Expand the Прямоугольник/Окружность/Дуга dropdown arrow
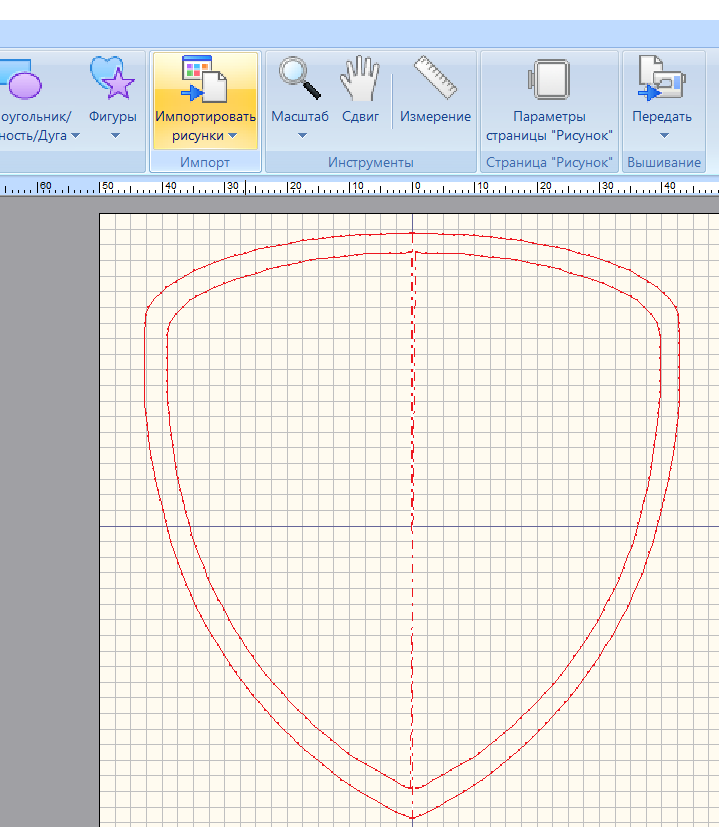Image resolution: width=719 pixels, height=827 pixels. click(76, 136)
